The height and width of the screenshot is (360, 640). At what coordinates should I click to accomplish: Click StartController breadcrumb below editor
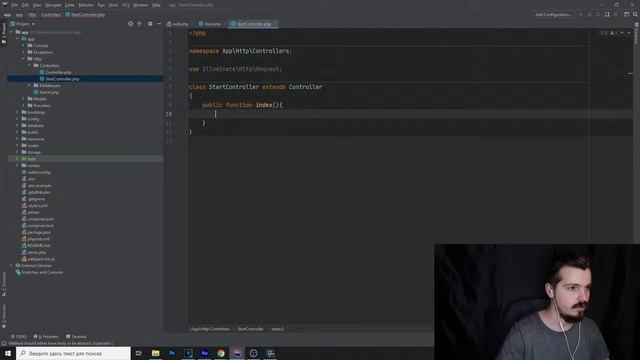(x=250, y=329)
